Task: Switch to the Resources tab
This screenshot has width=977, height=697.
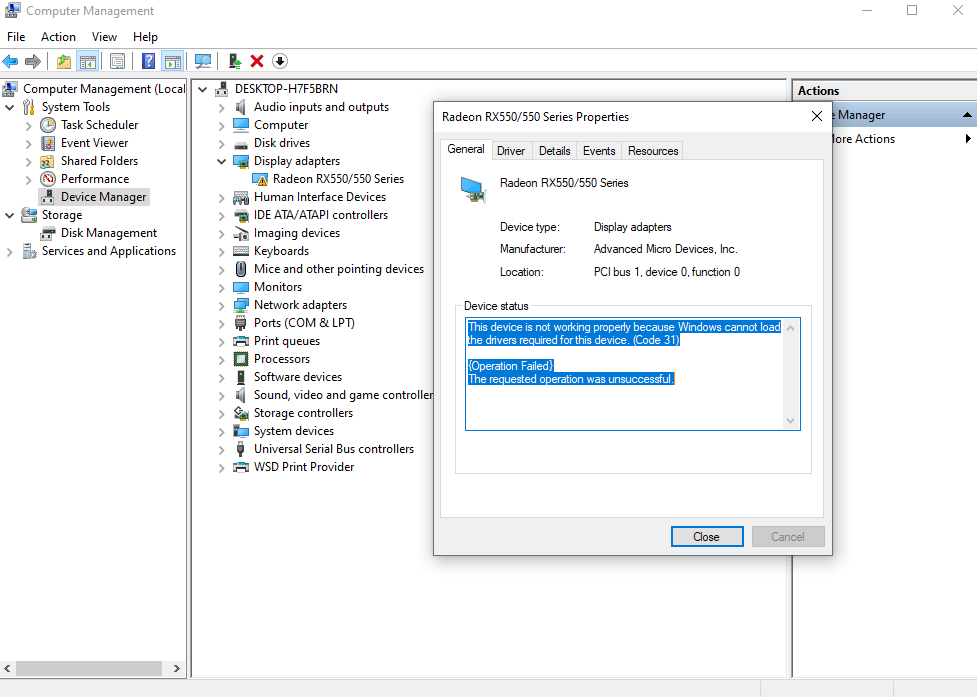Action: click(x=653, y=151)
